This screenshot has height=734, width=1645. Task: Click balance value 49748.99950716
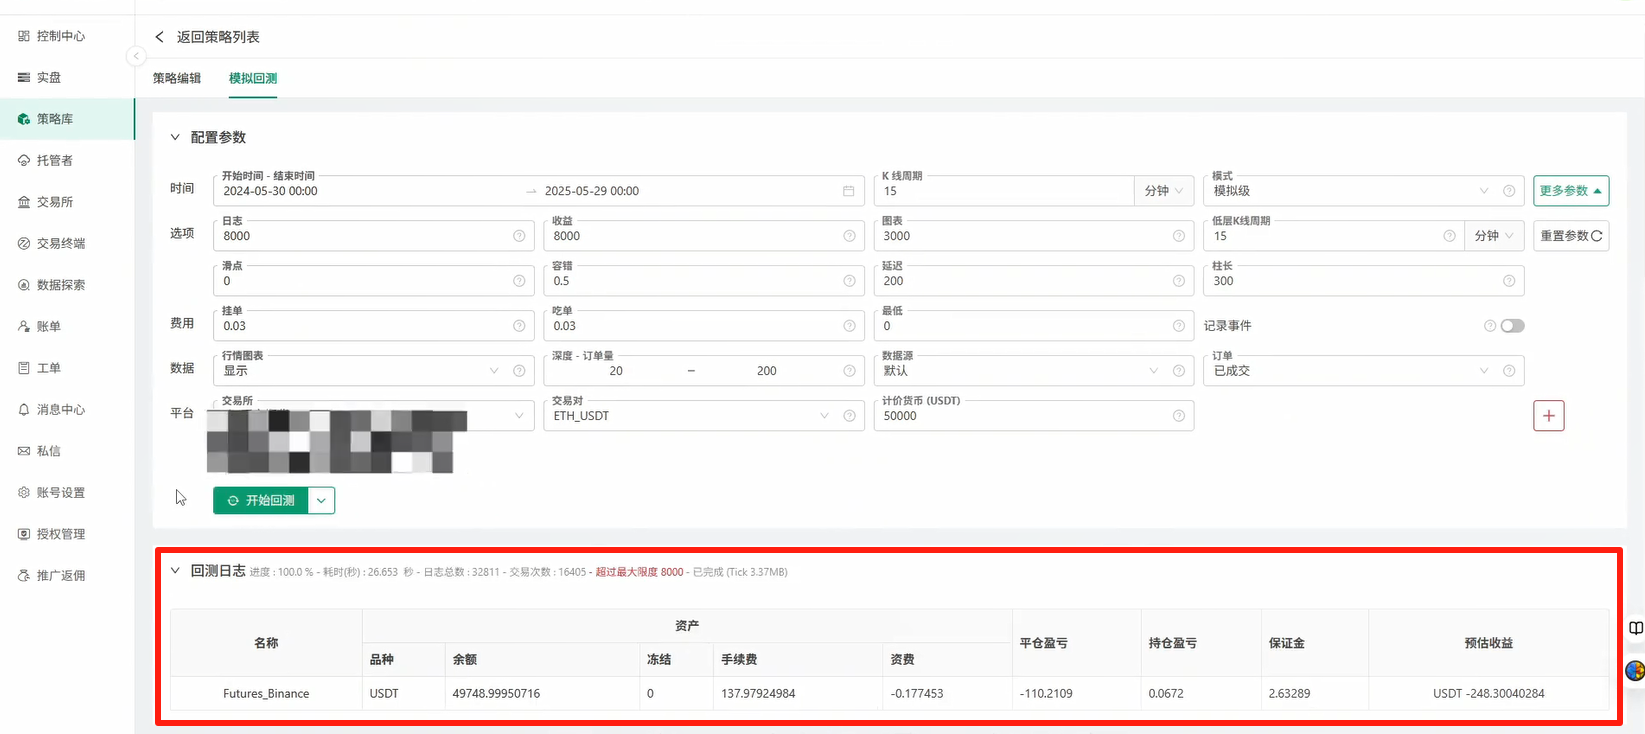point(496,693)
